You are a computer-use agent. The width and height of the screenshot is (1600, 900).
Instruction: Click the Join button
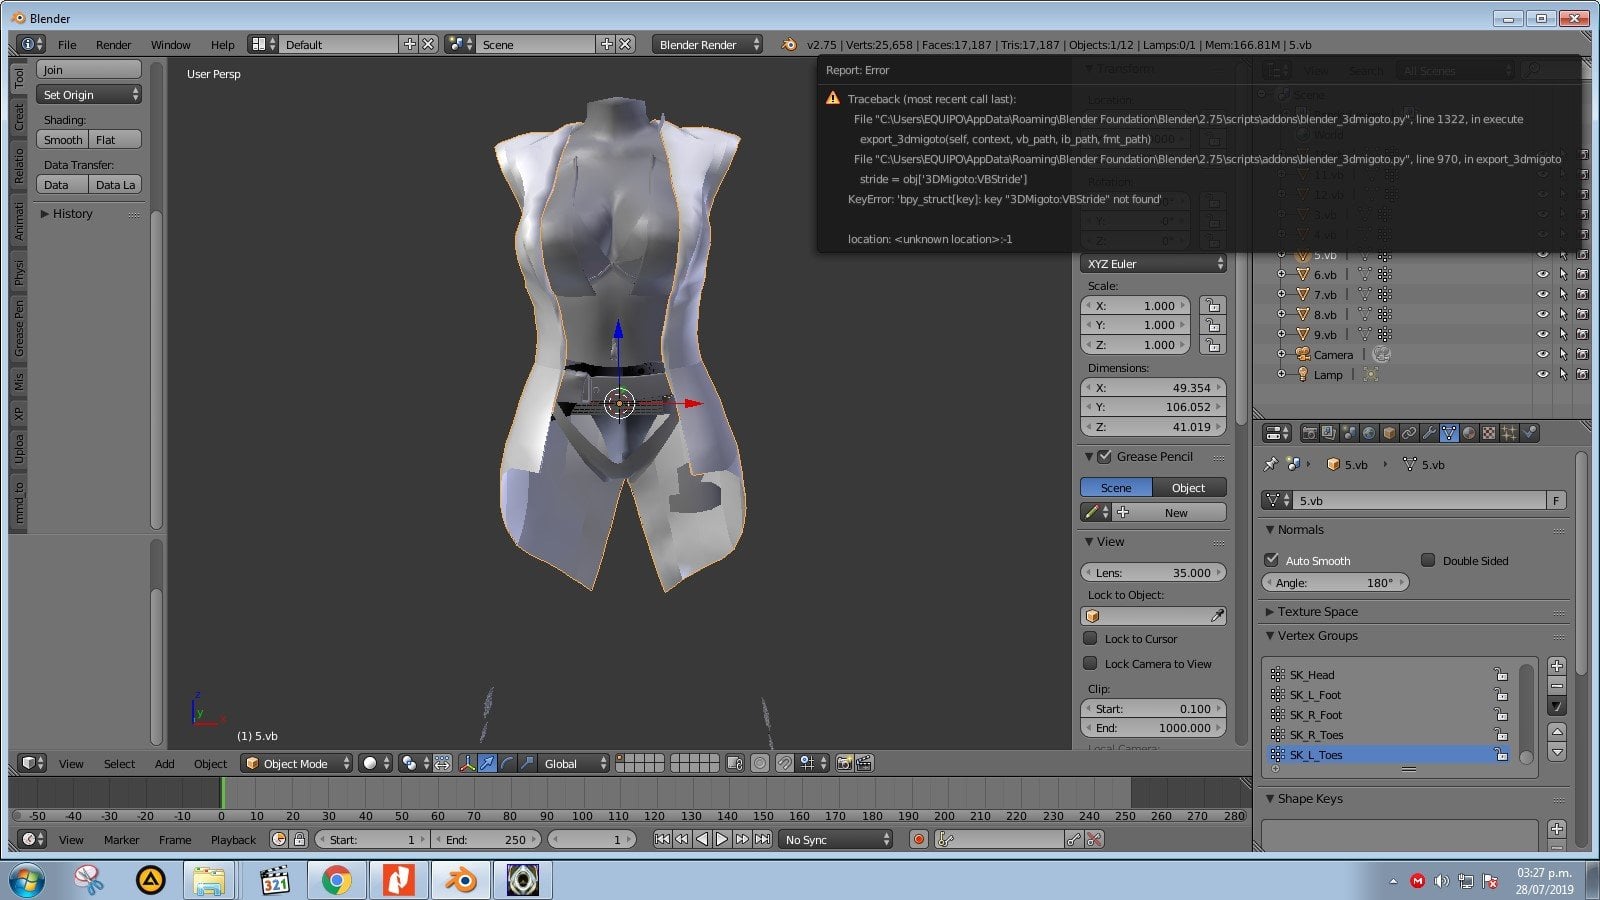(x=89, y=69)
